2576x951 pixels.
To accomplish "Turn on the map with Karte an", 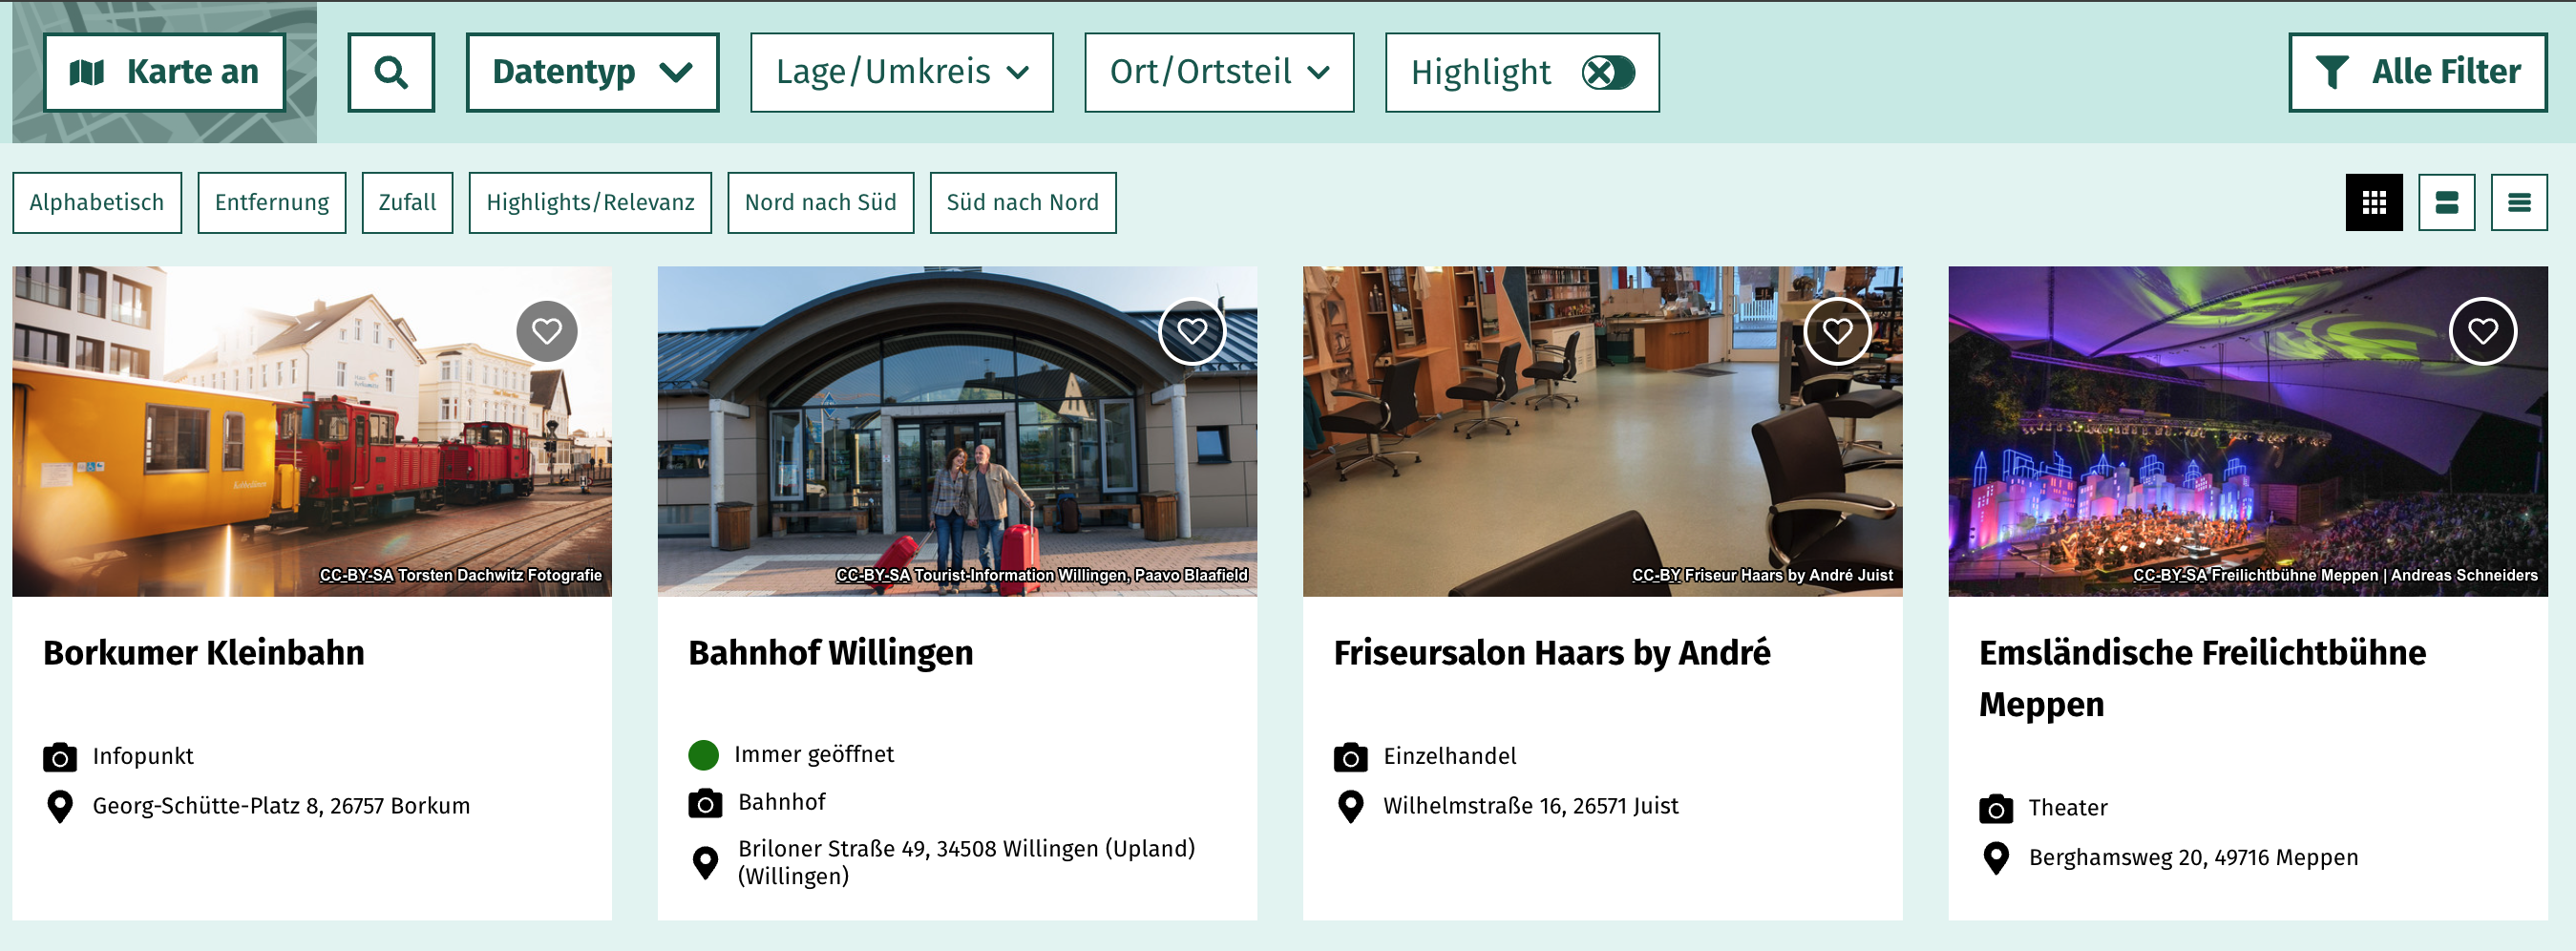I will pos(164,72).
